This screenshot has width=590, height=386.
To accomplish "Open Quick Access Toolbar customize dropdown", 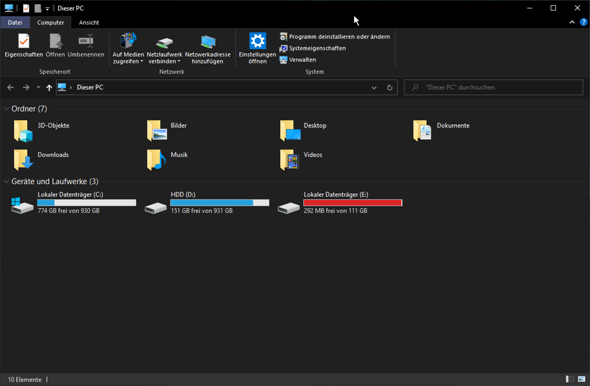I will [47, 9].
